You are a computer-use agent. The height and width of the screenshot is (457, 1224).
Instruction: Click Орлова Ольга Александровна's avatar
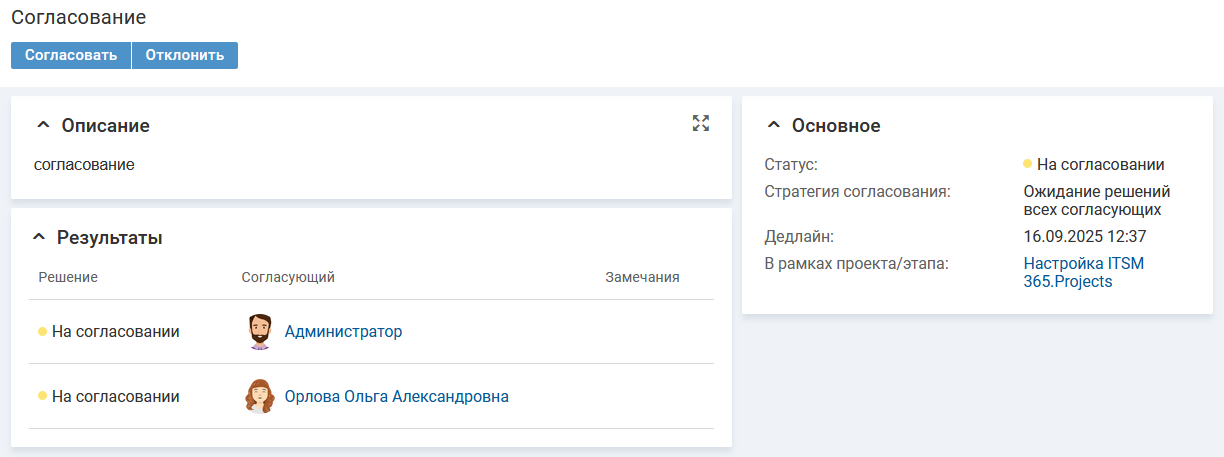click(x=260, y=397)
